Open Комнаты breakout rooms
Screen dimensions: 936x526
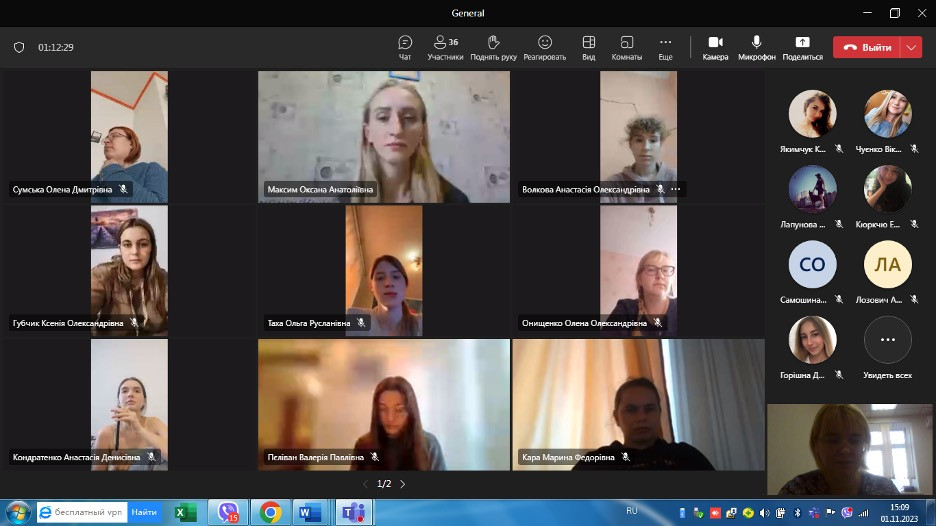click(x=627, y=47)
